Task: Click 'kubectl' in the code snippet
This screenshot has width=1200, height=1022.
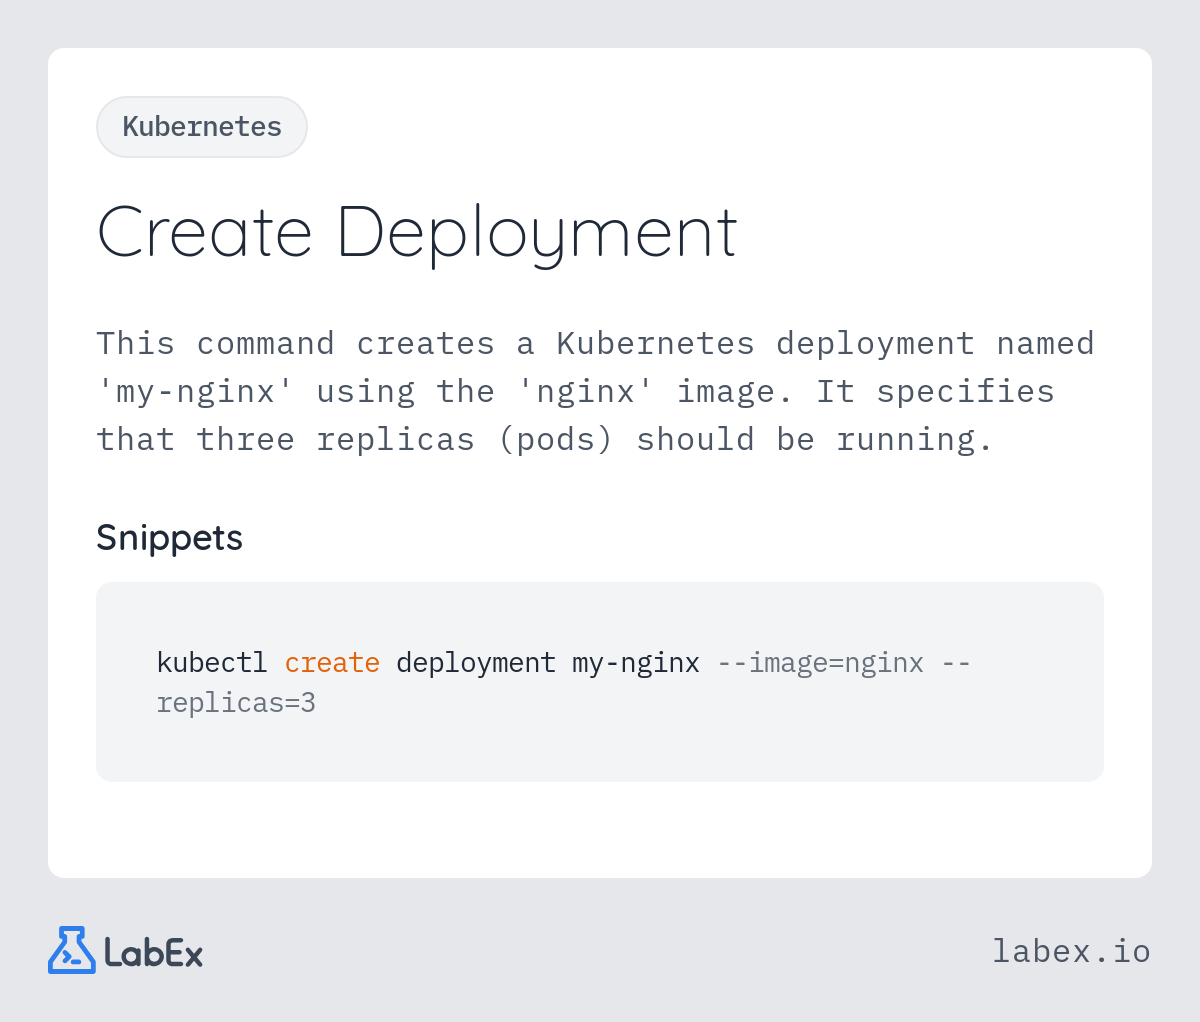Action: tap(212, 663)
